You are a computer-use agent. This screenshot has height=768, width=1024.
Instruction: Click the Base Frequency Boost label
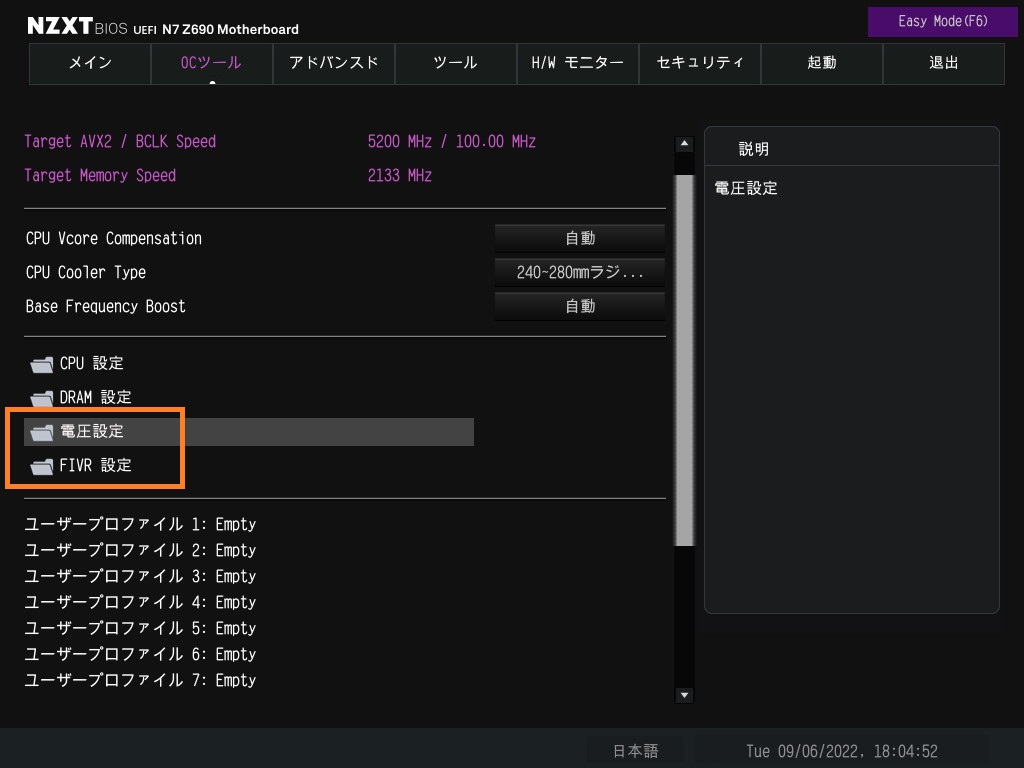tap(105, 306)
